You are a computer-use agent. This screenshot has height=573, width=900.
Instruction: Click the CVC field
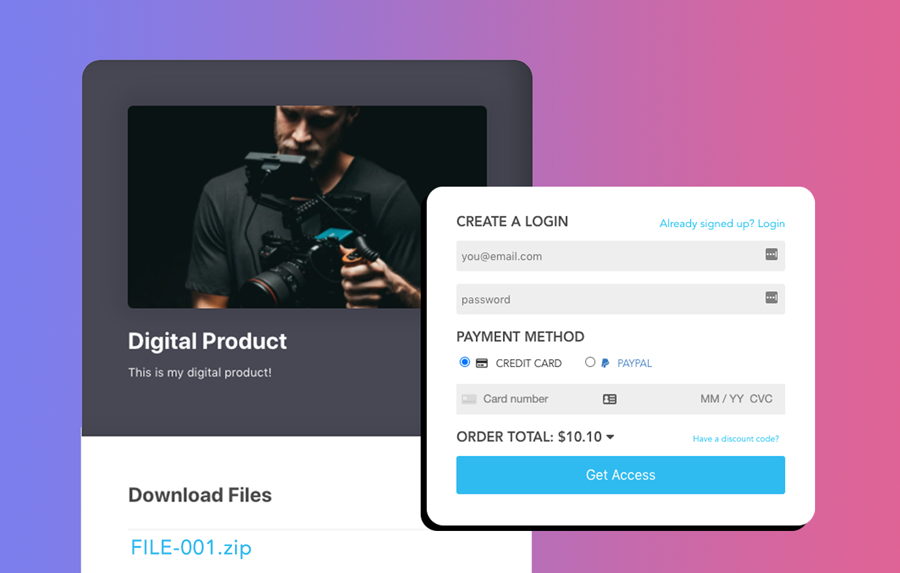761,399
